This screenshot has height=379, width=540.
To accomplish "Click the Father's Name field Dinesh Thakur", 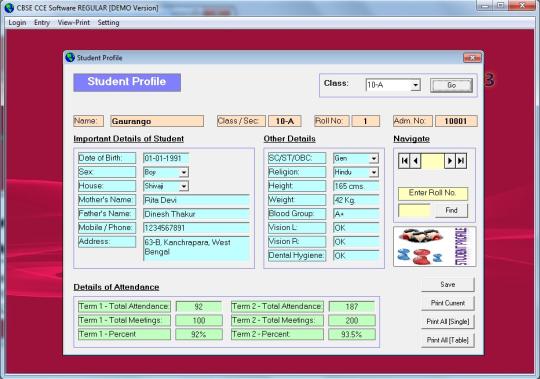I will pos(196,214).
